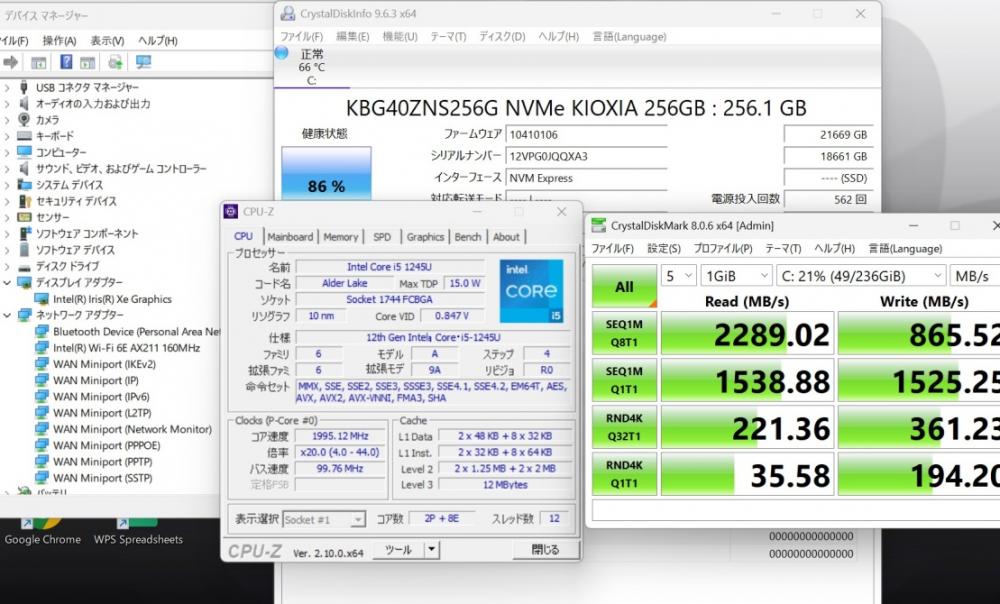Click the 86 % health status button

click(x=327, y=173)
